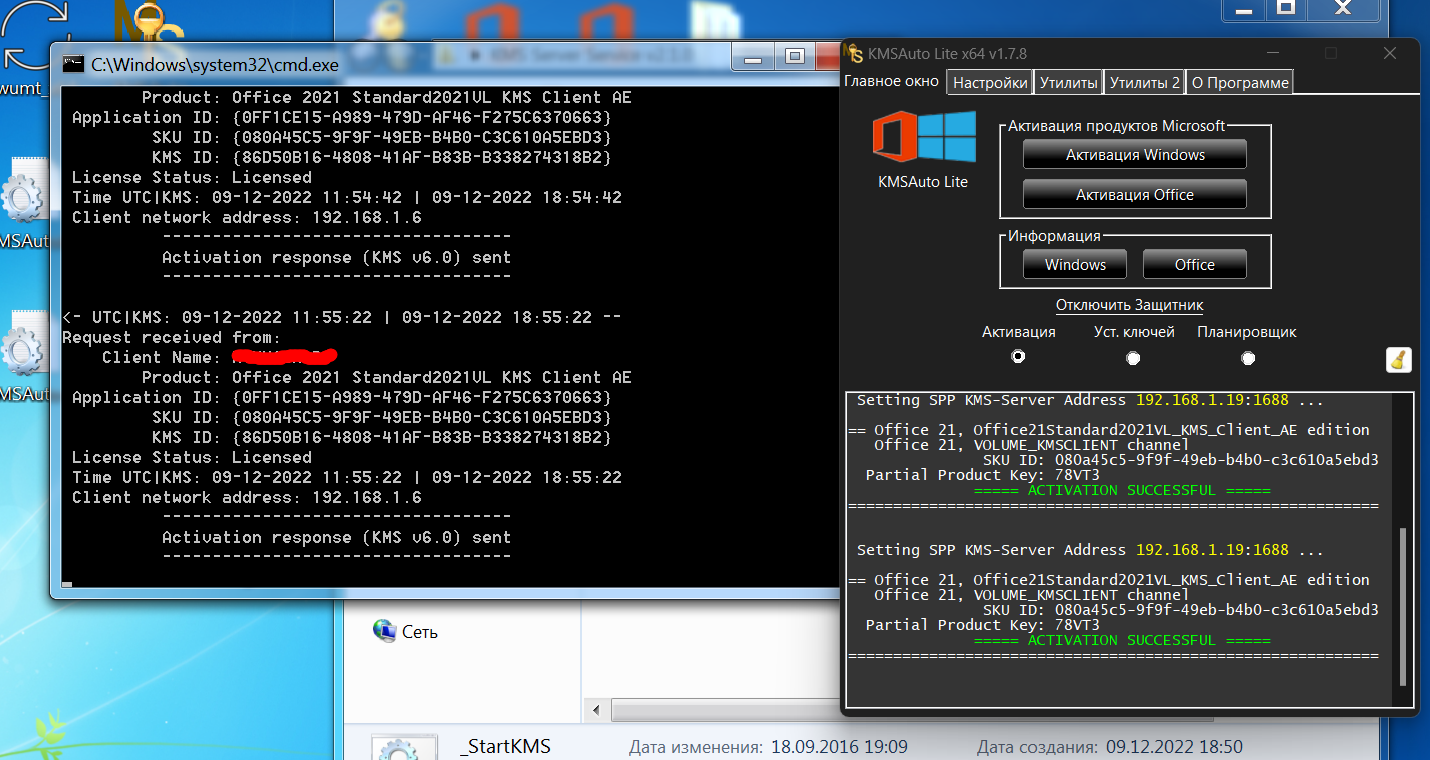Image resolution: width=1430 pixels, height=760 pixels.
Task: Click the Windows information button
Action: [x=1075, y=265]
